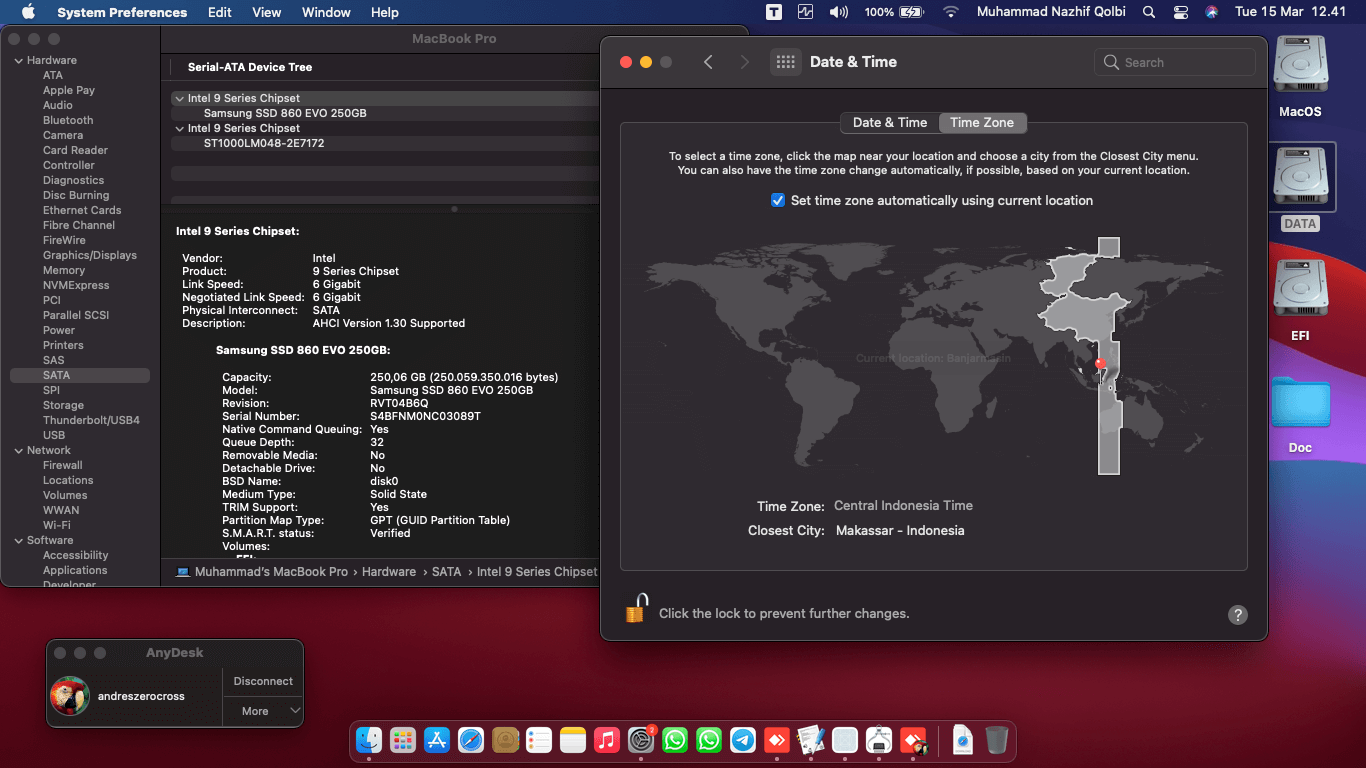1366x768 pixels.
Task: Open the Window menu
Action: (x=326, y=12)
